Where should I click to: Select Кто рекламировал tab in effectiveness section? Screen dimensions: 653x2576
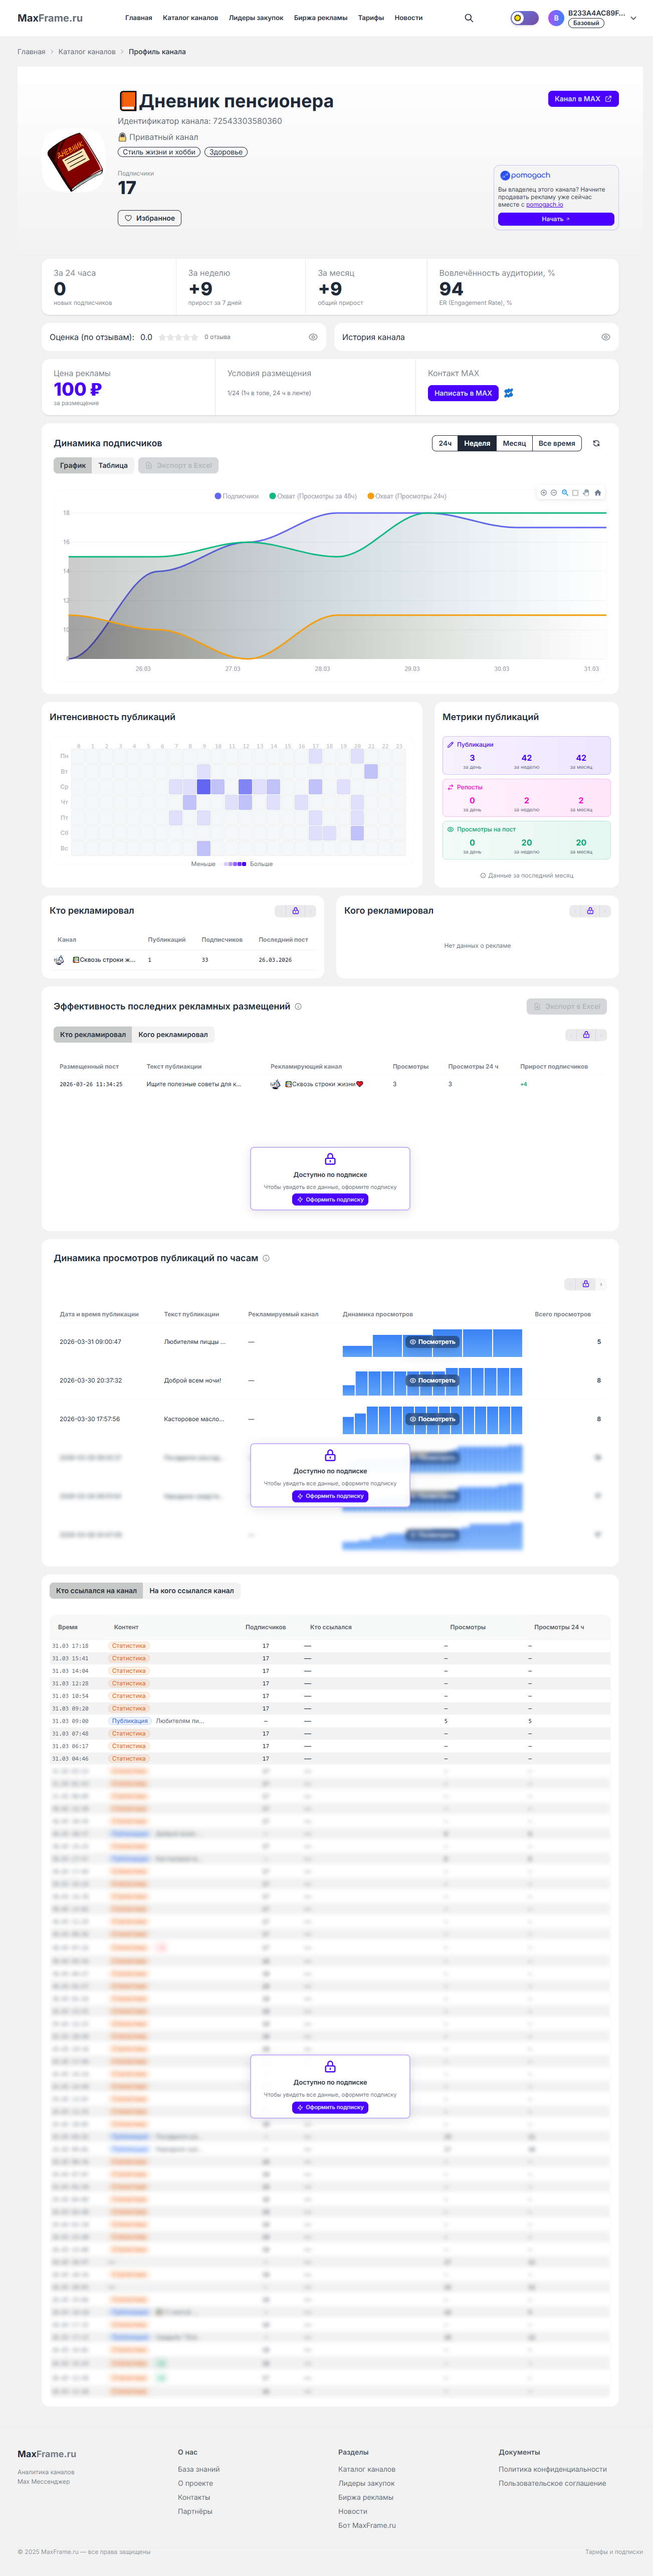(93, 1035)
